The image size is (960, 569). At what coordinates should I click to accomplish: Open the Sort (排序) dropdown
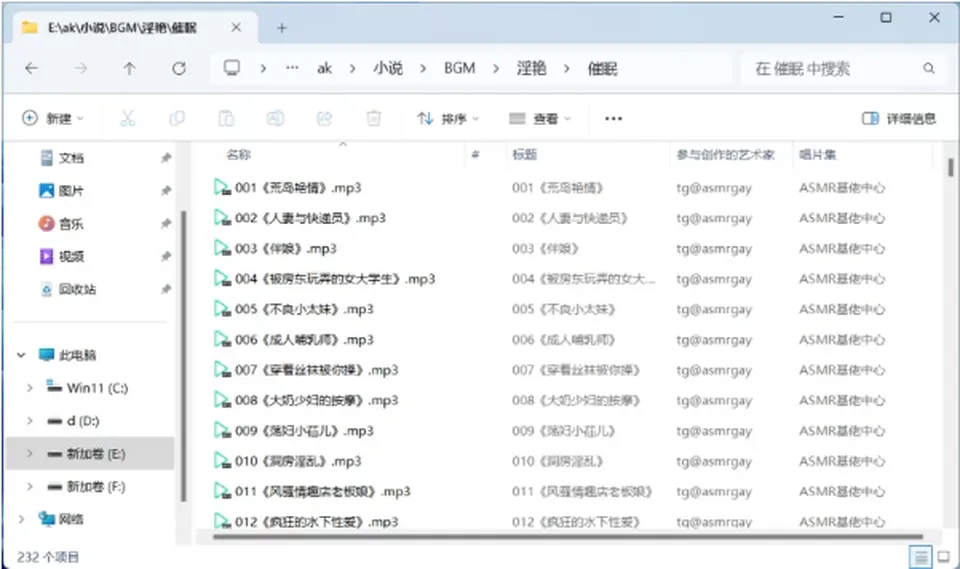coord(448,118)
